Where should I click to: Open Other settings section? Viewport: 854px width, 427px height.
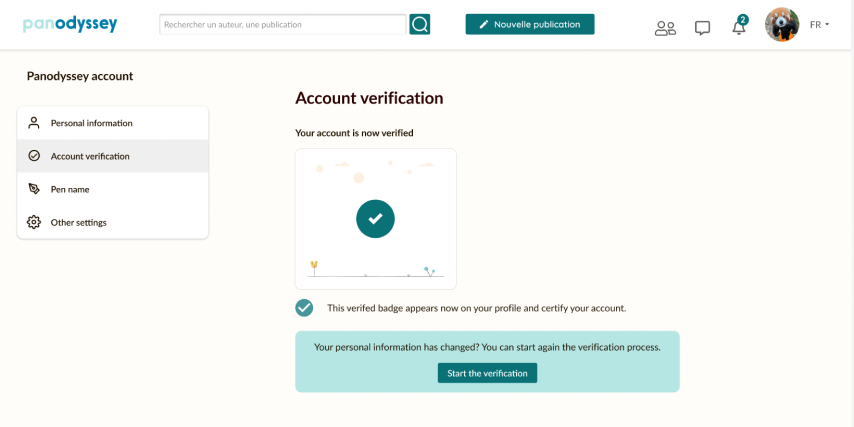(79, 222)
